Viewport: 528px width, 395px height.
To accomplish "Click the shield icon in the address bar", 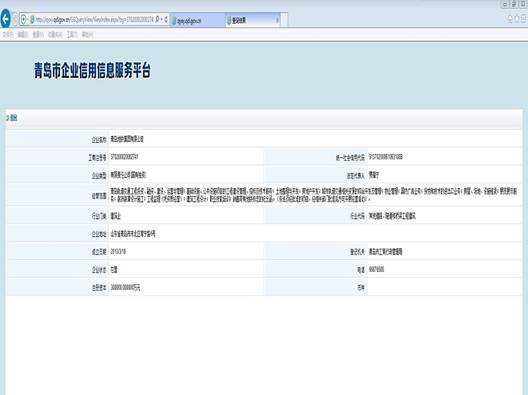I will 24,20.
